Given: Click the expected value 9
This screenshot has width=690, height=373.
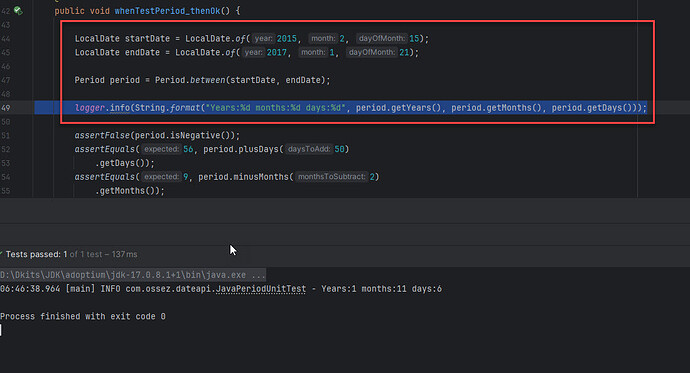Looking at the screenshot, I should click(x=186, y=177).
